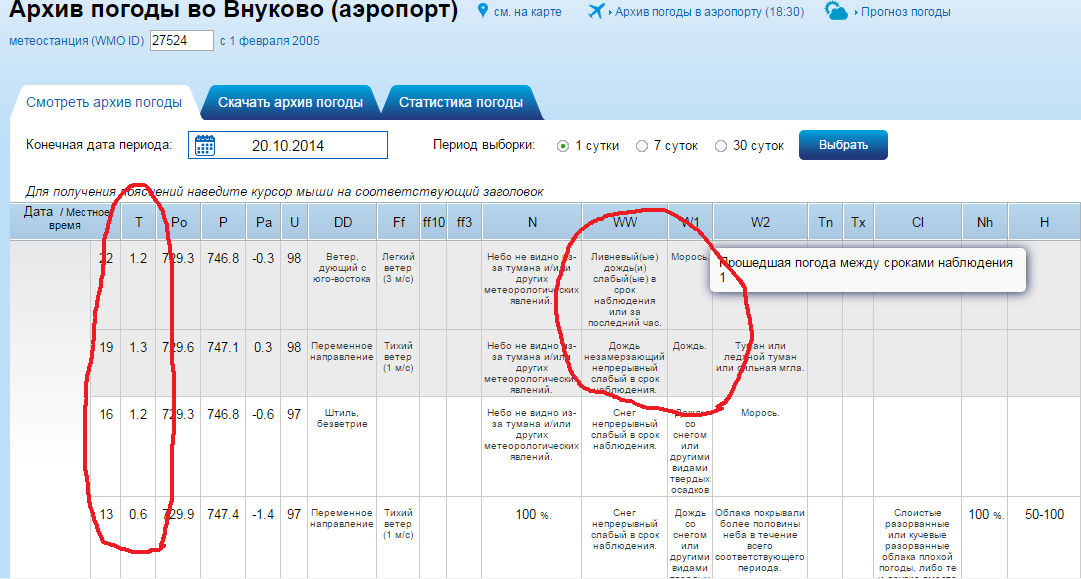Click the Nh column header
Viewport: 1081px width, 579px height.
[x=984, y=222]
